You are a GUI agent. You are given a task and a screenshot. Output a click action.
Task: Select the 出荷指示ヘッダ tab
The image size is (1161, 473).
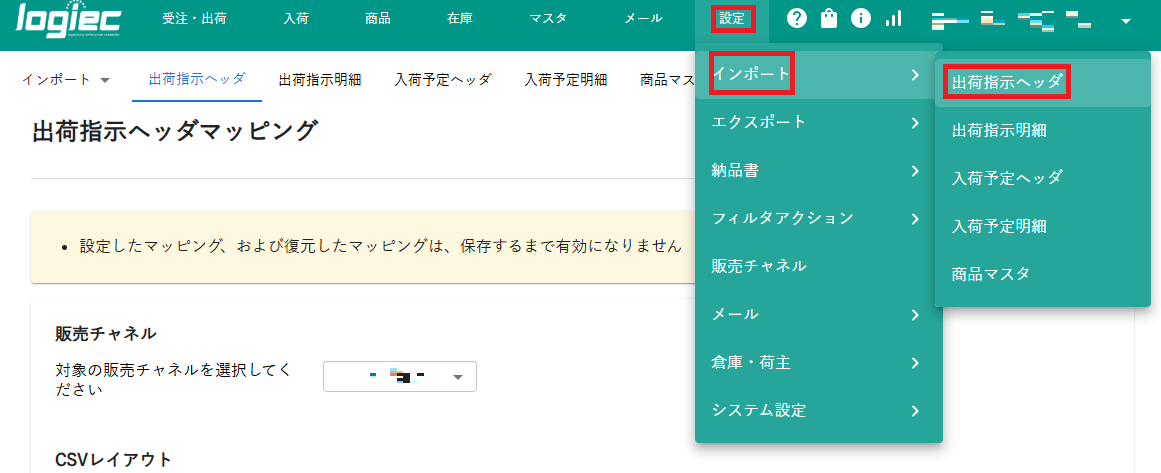pyautogui.click(x=197, y=79)
